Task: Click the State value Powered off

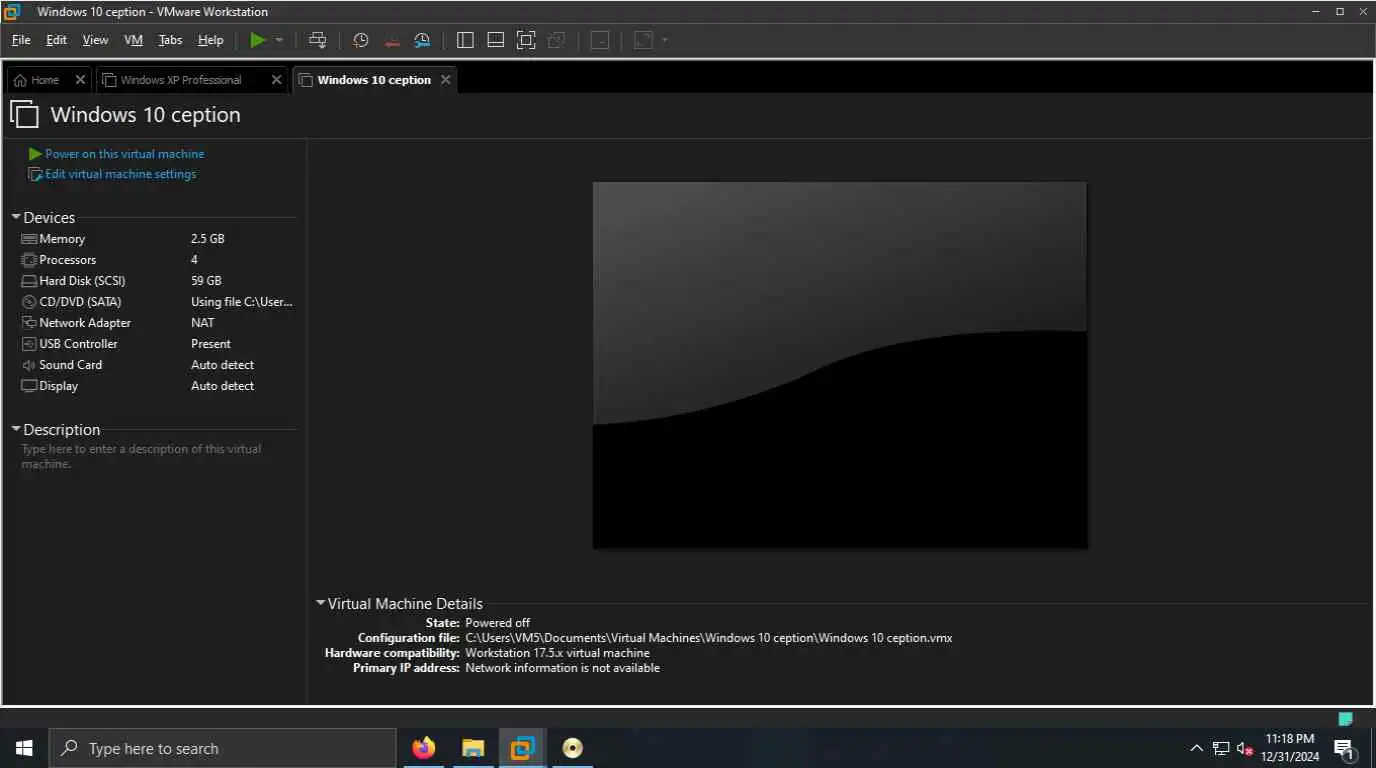Action: 498,623
